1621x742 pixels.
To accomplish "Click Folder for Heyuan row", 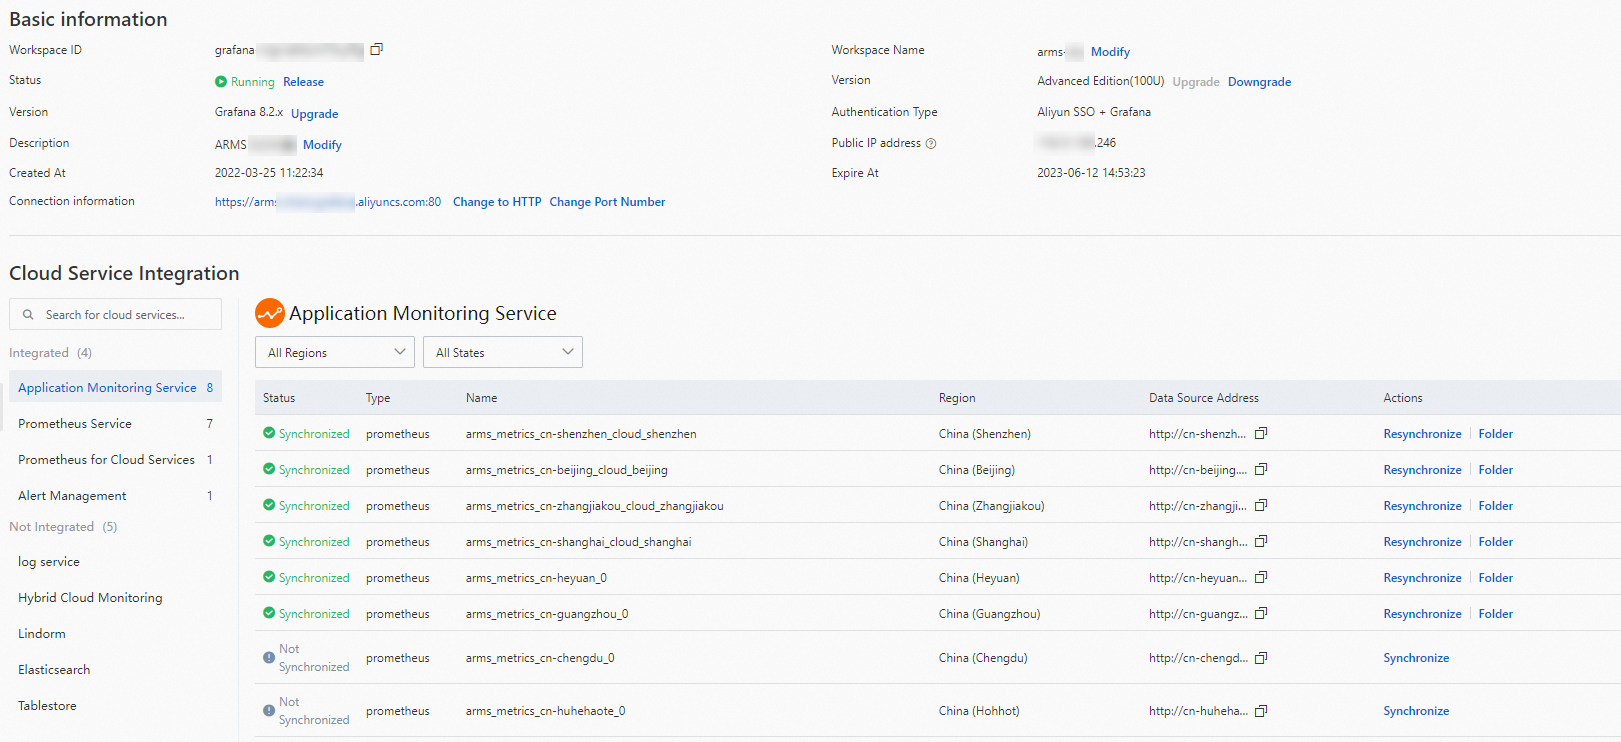I will (1496, 578).
